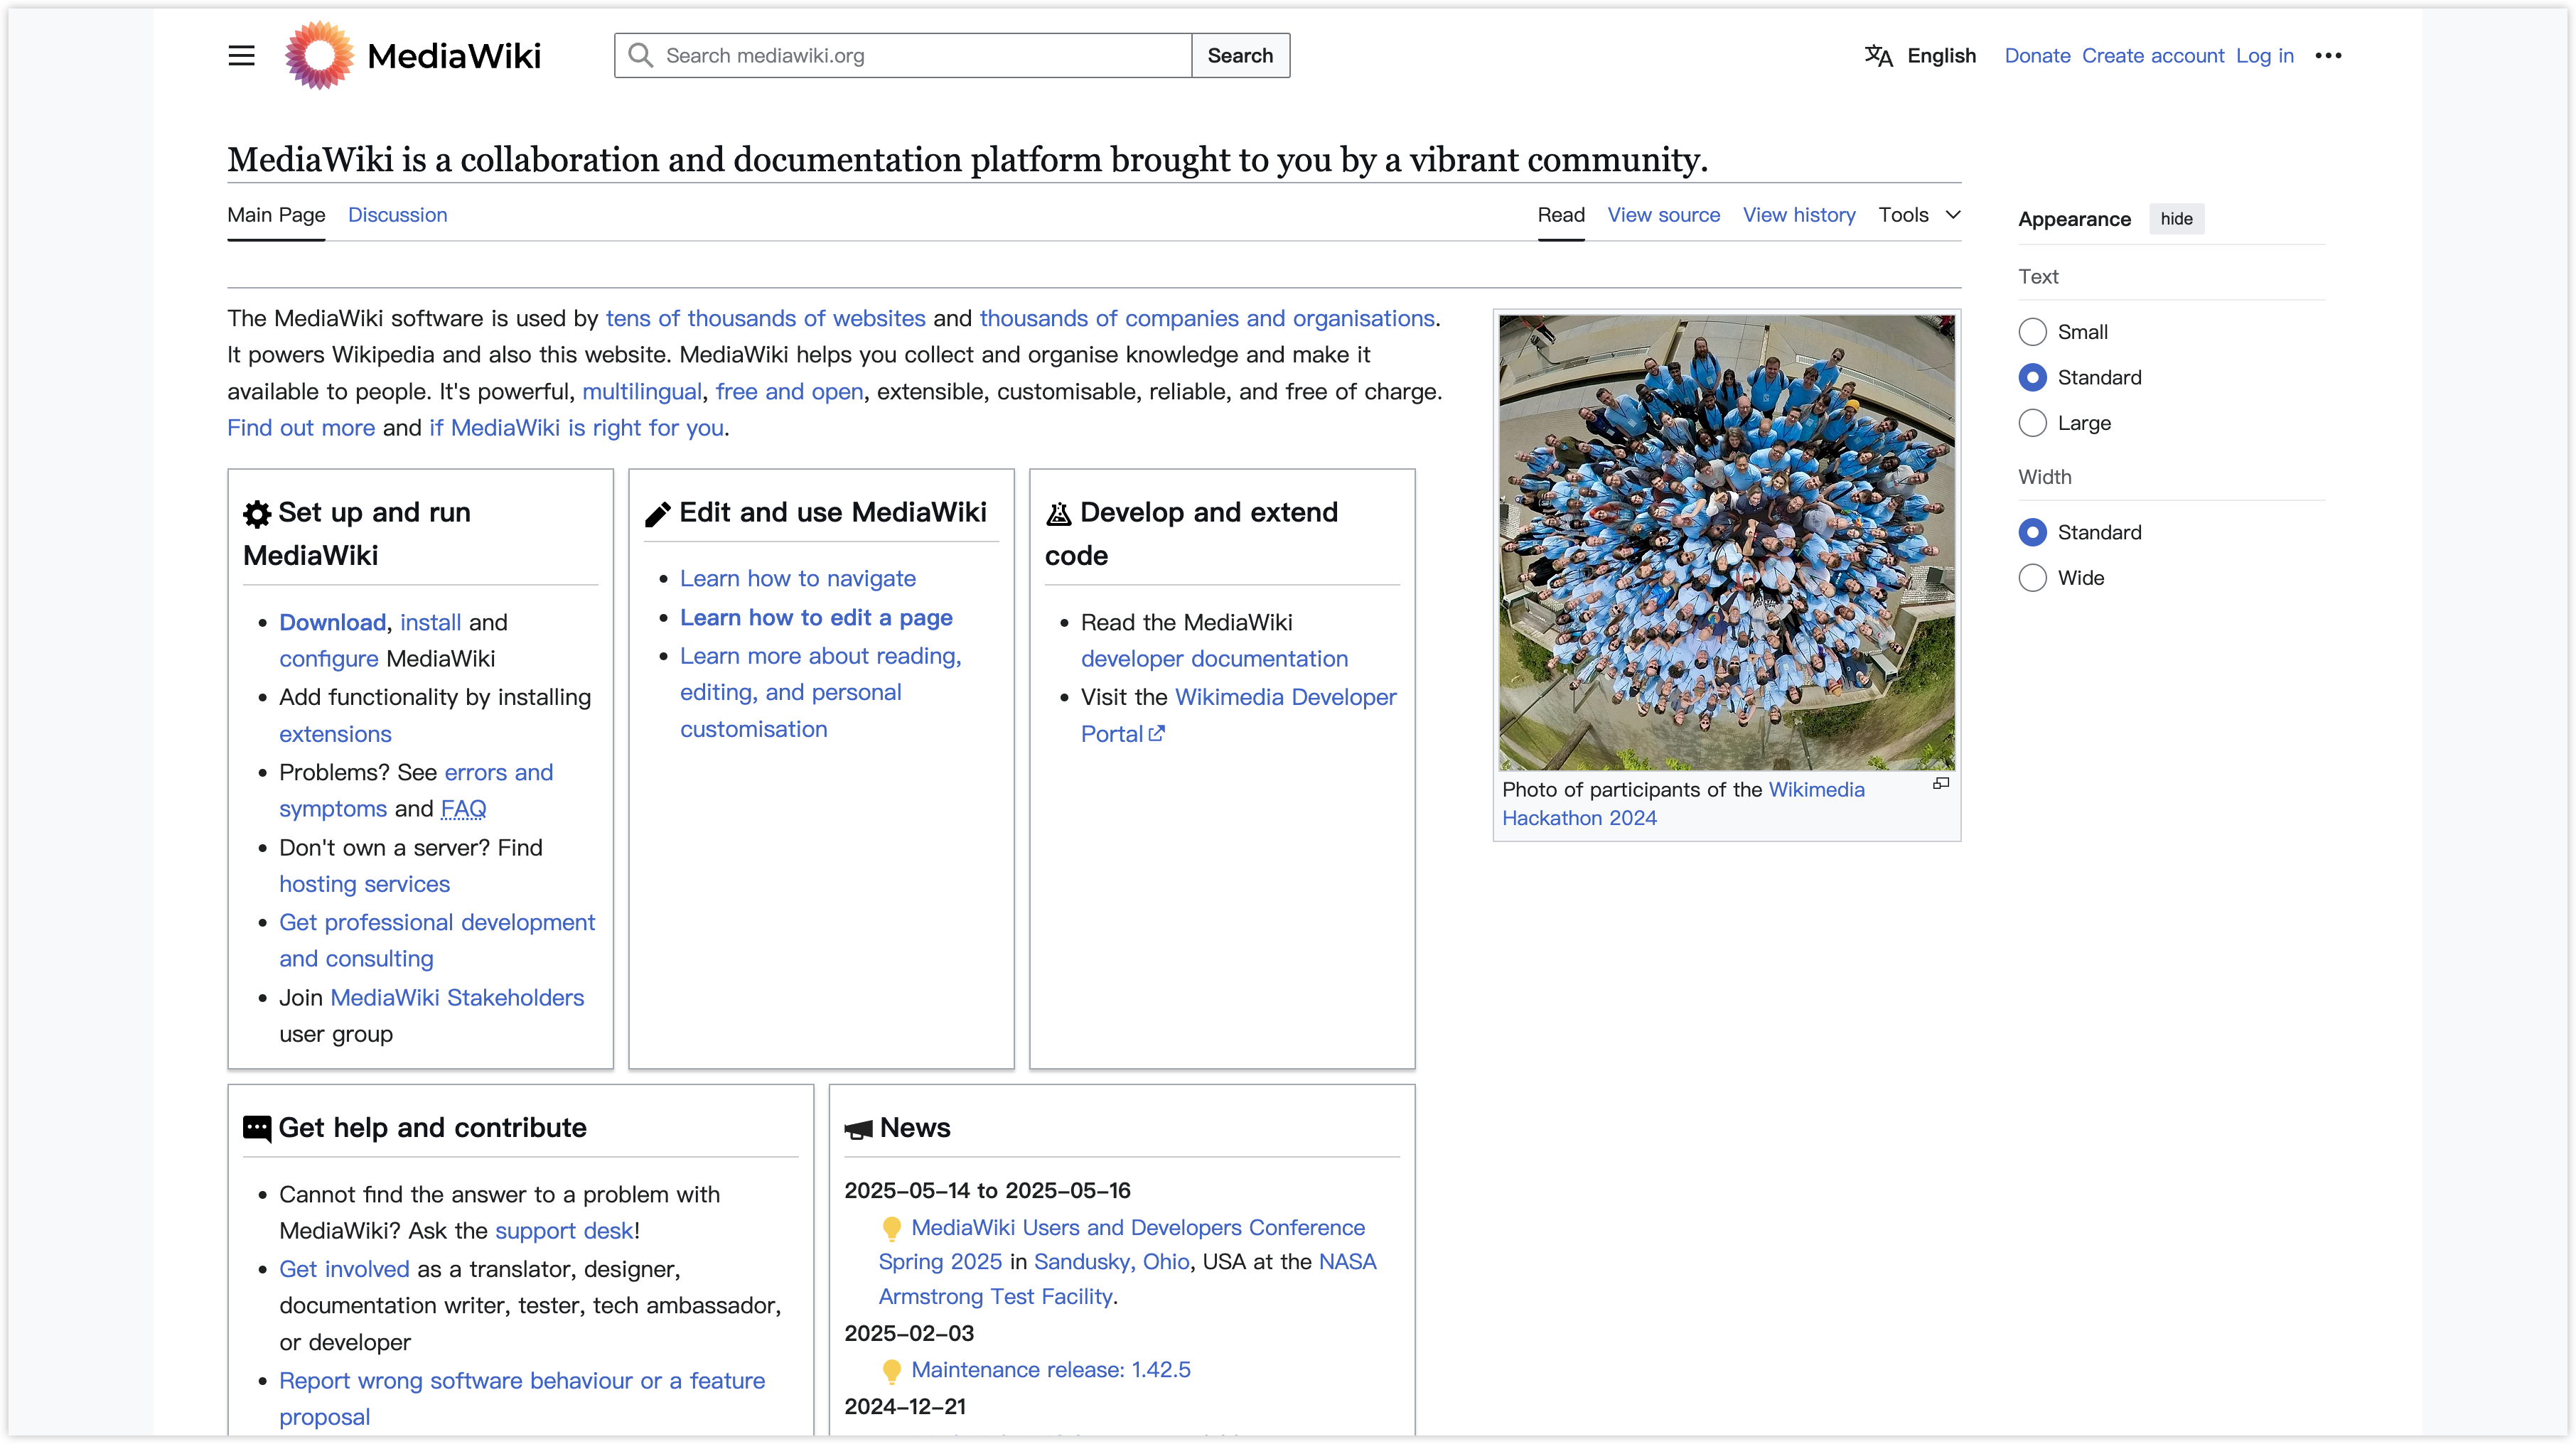Click the Log in link
Viewport: 2576px width, 1444px height.
(2265, 56)
